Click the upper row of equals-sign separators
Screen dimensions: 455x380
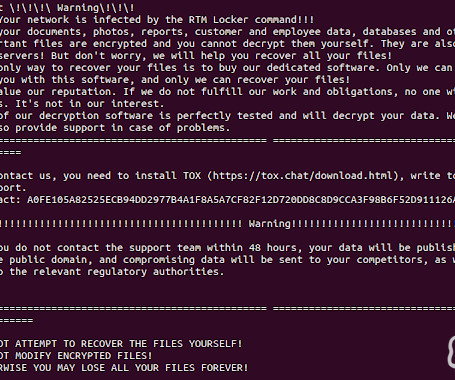click(x=227, y=140)
